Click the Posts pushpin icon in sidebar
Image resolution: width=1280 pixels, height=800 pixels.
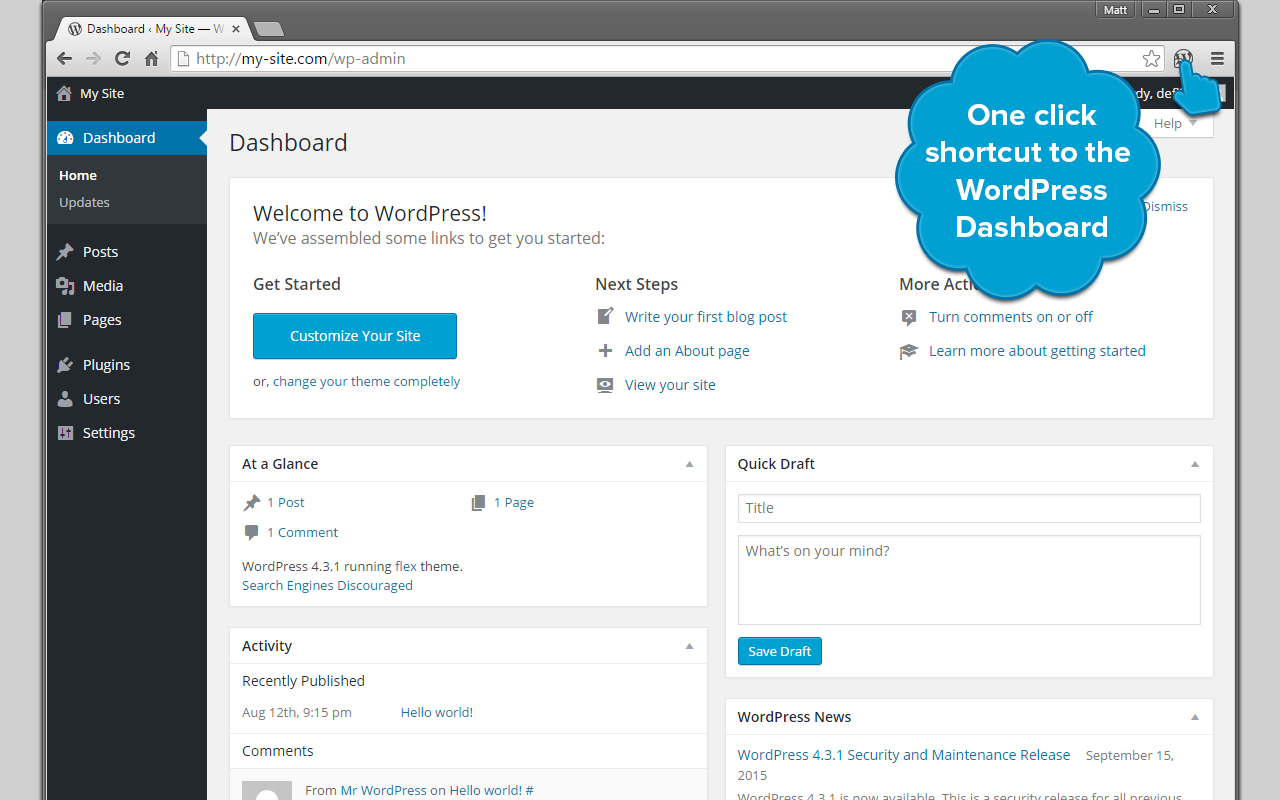65,252
